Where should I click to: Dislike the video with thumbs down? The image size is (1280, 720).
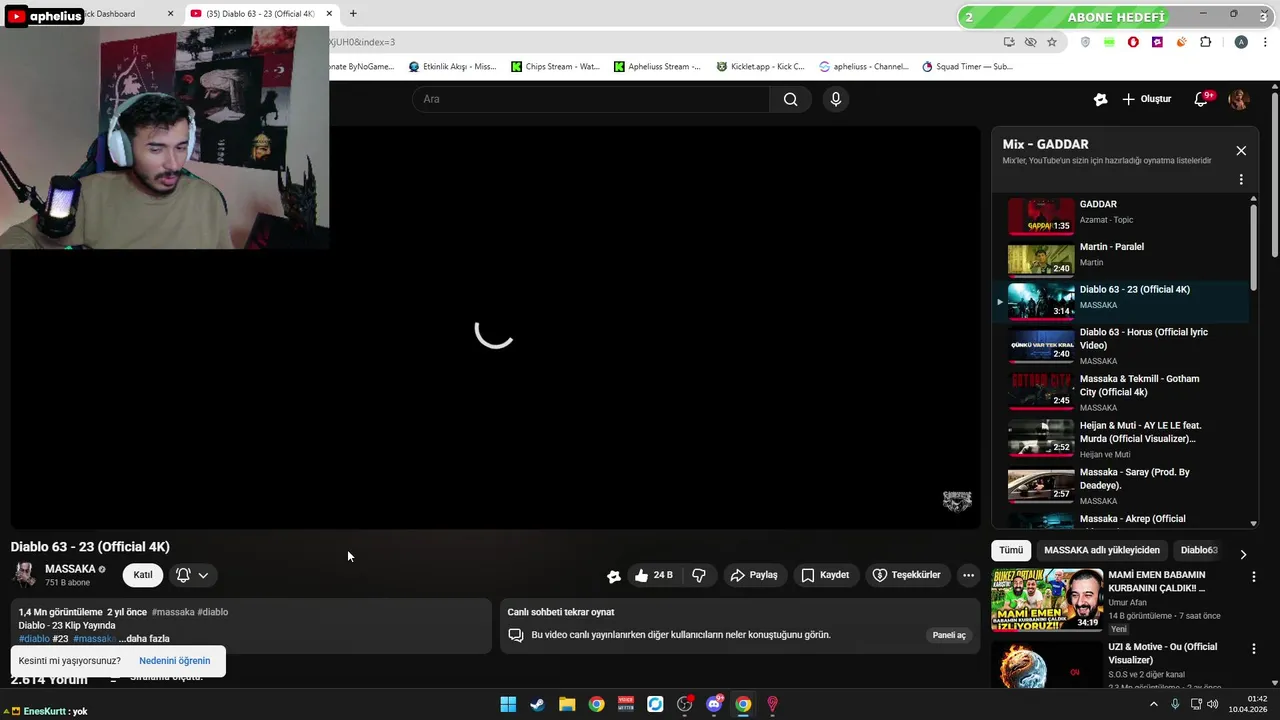tap(699, 575)
